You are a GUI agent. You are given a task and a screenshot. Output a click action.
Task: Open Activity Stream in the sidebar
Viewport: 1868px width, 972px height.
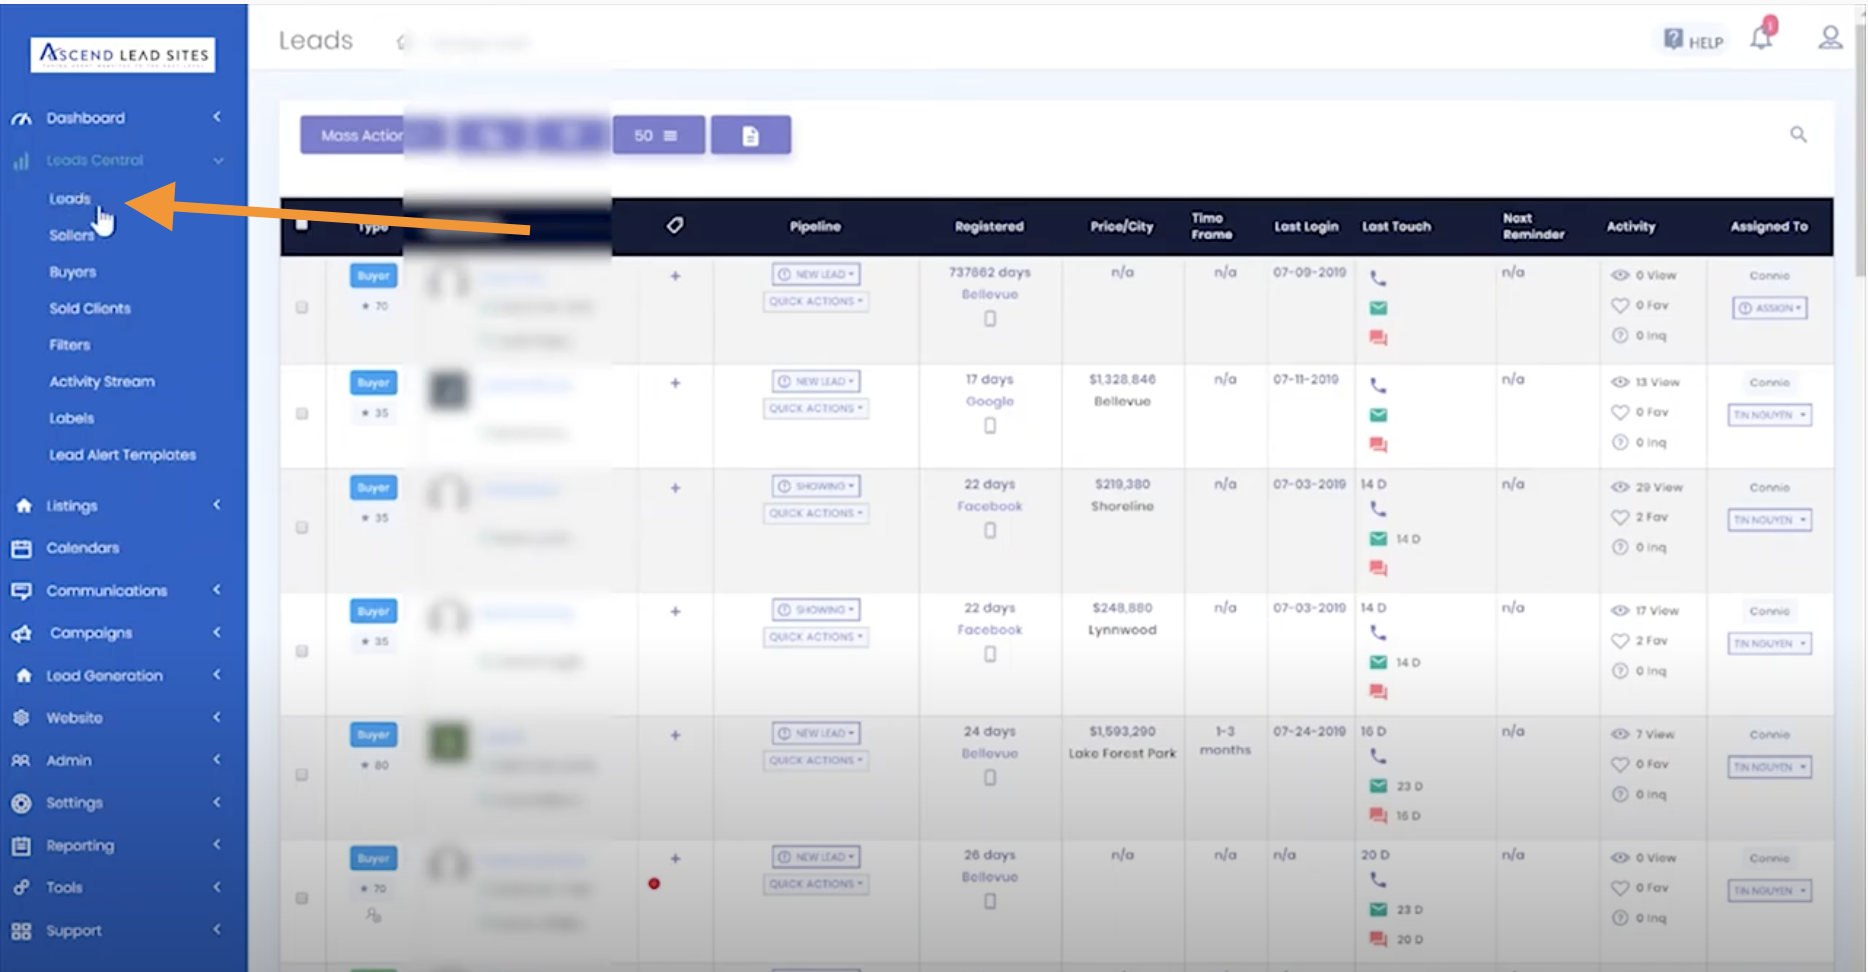[x=102, y=382]
